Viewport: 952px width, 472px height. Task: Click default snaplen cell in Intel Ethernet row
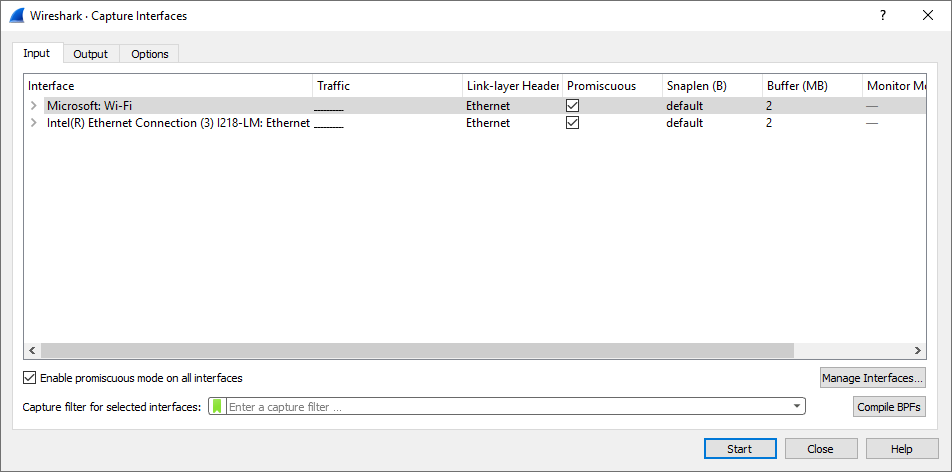(684, 123)
